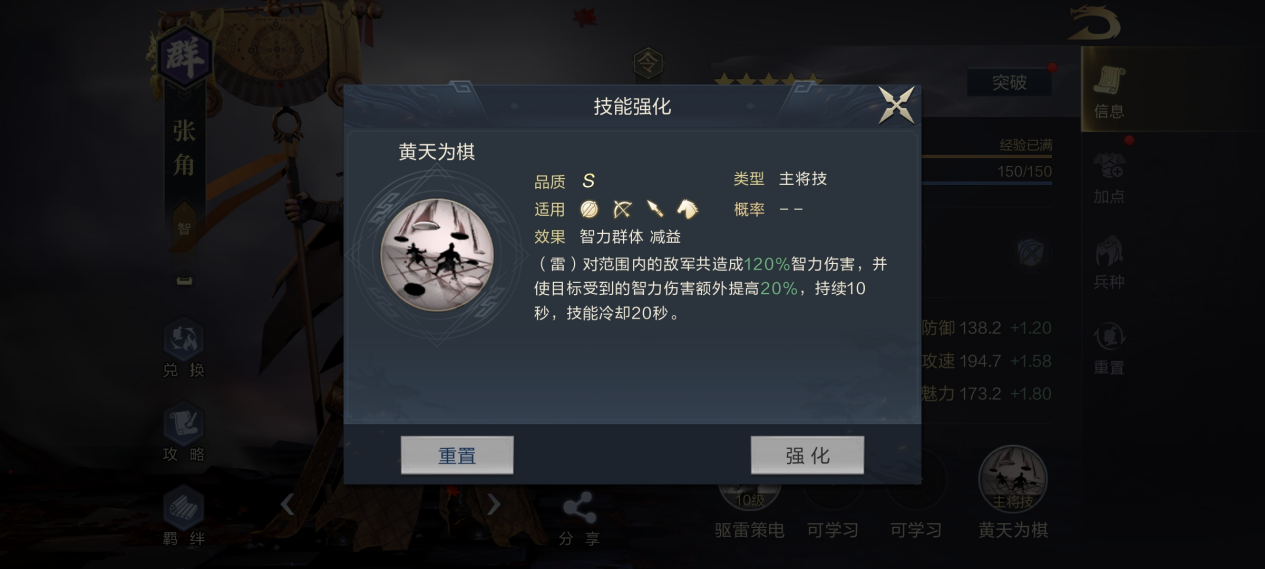Open the 兑换 exchange icon

(x=184, y=349)
